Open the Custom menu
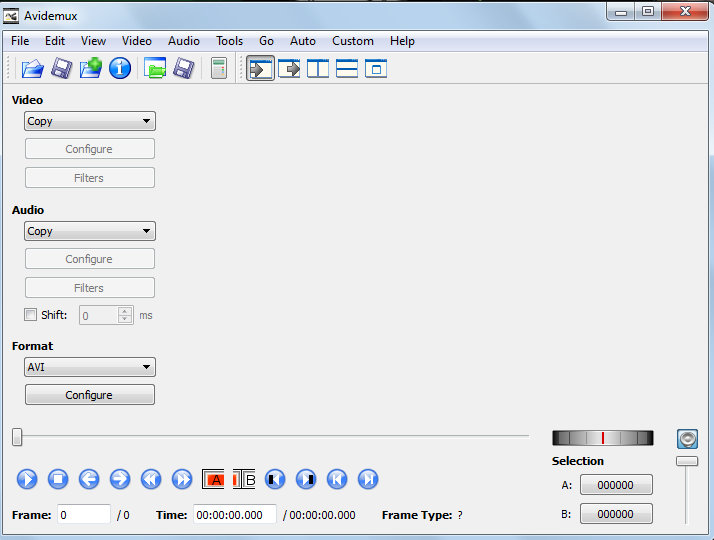The width and height of the screenshot is (714, 540). [x=353, y=41]
